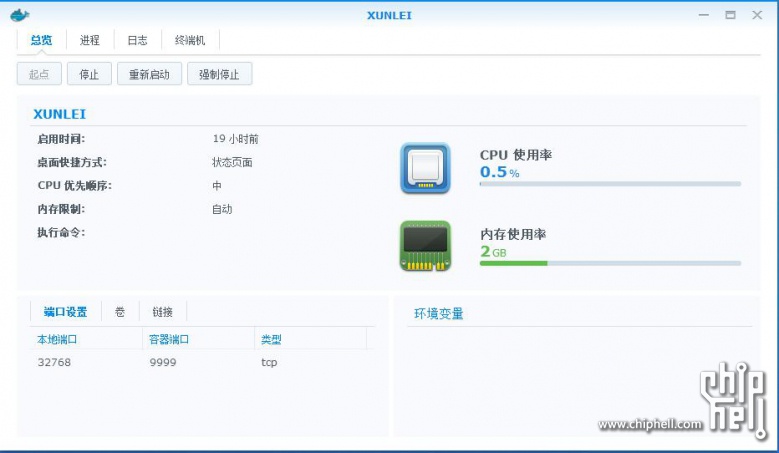Click the 内存限制 label
The height and width of the screenshot is (453, 779).
coord(61,209)
